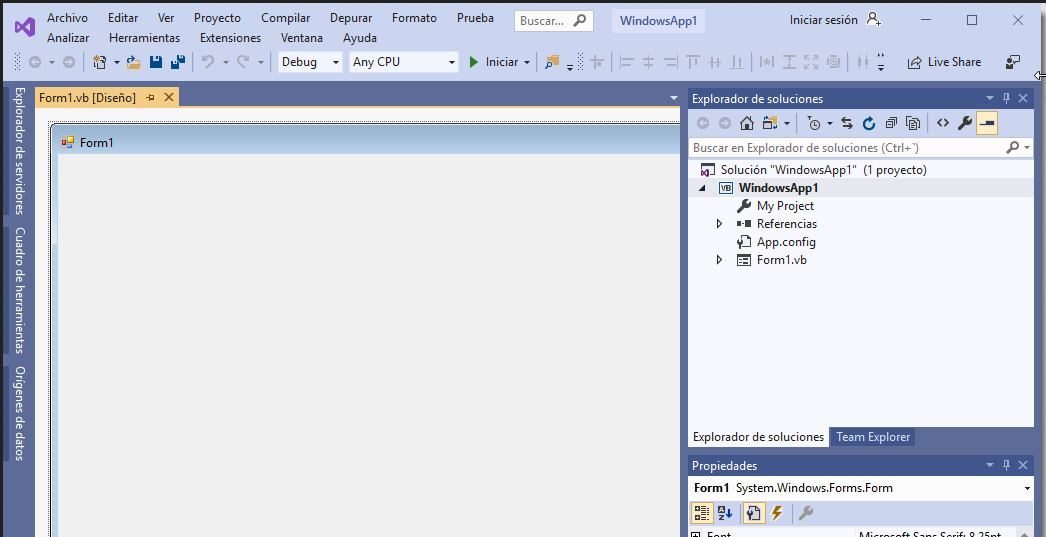The image size is (1046, 537).
Task: Open Cuadro de herramientas side tab
Action: click(x=20, y=290)
